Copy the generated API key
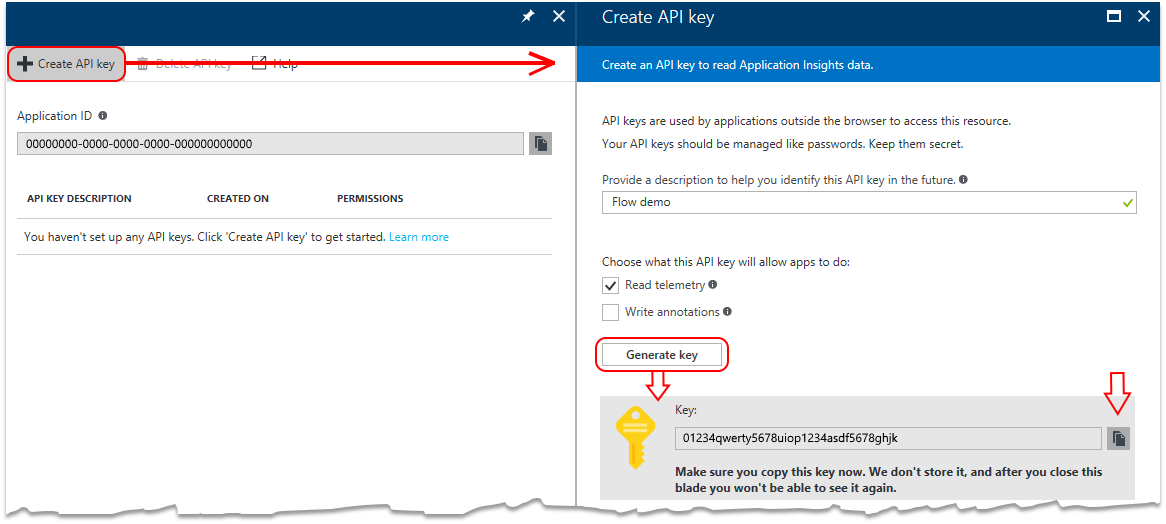The height and width of the screenshot is (524, 1166). click(x=1118, y=438)
